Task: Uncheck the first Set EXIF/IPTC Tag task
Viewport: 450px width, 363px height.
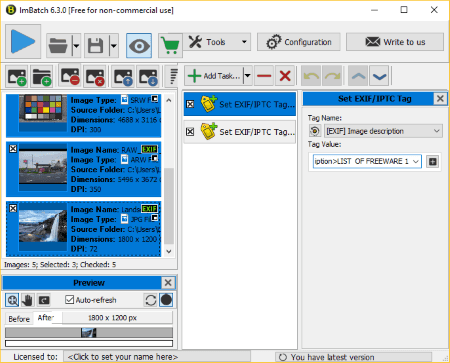Action: (x=190, y=104)
